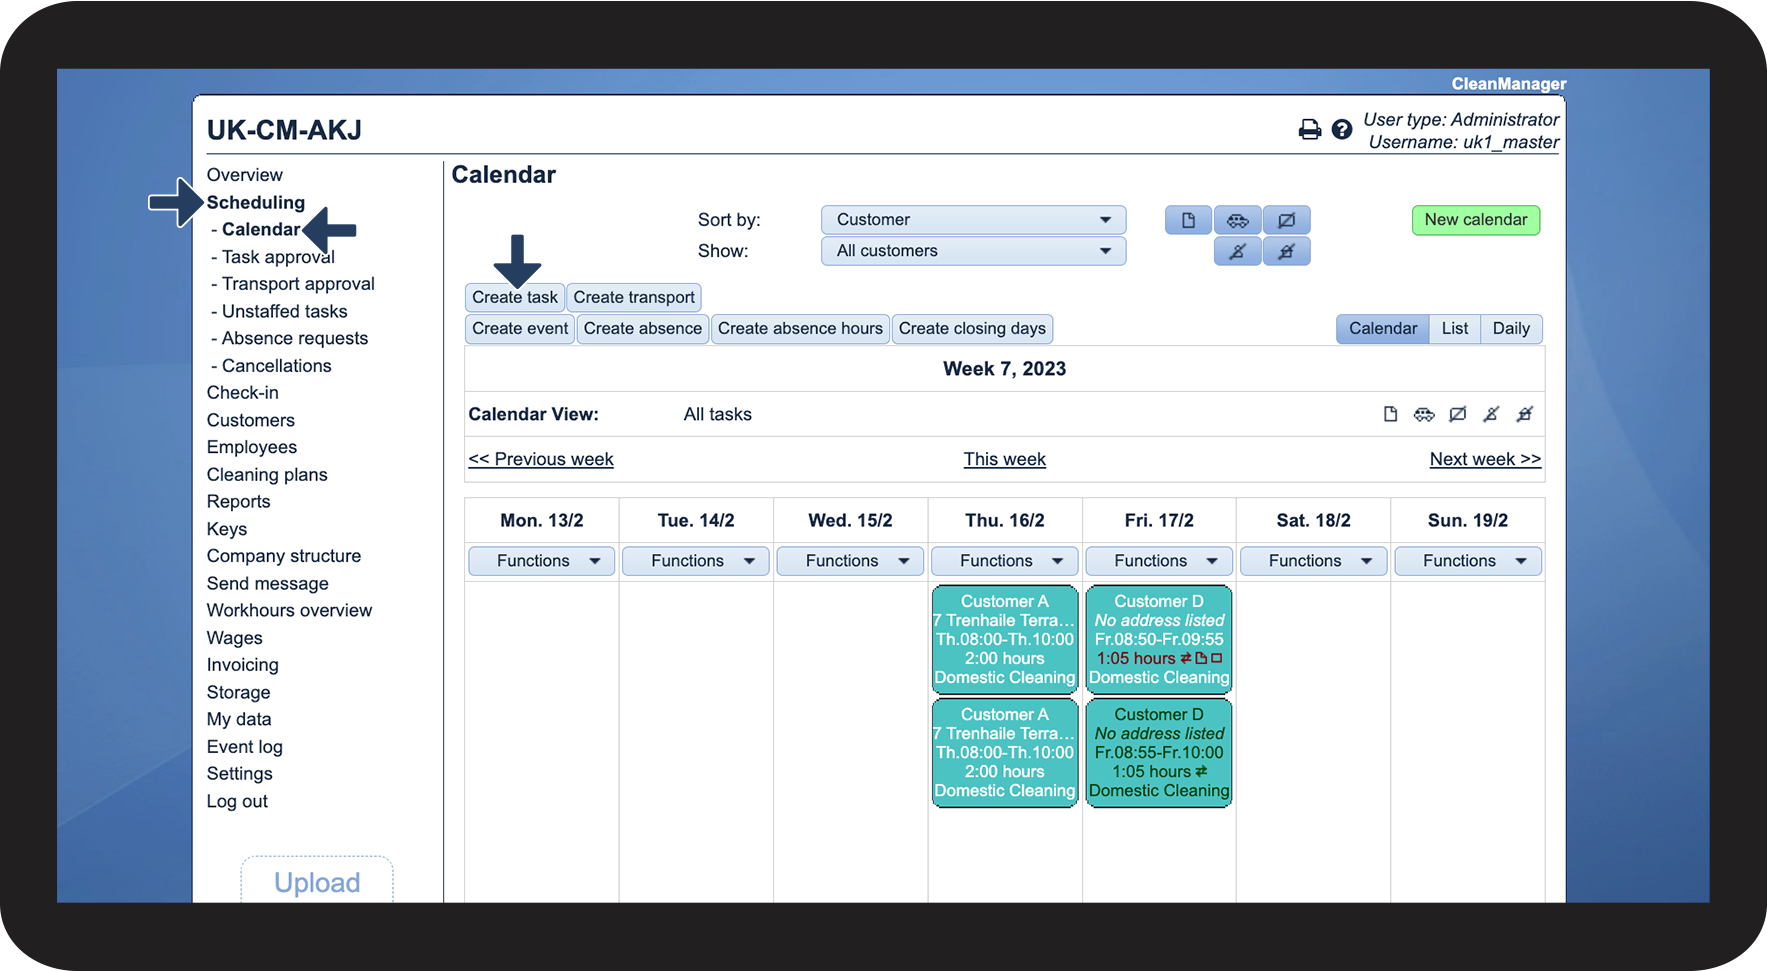The height and width of the screenshot is (971, 1767).
Task: Click crossed-square icon in Calendar View row
Action: pos(1458,414)
